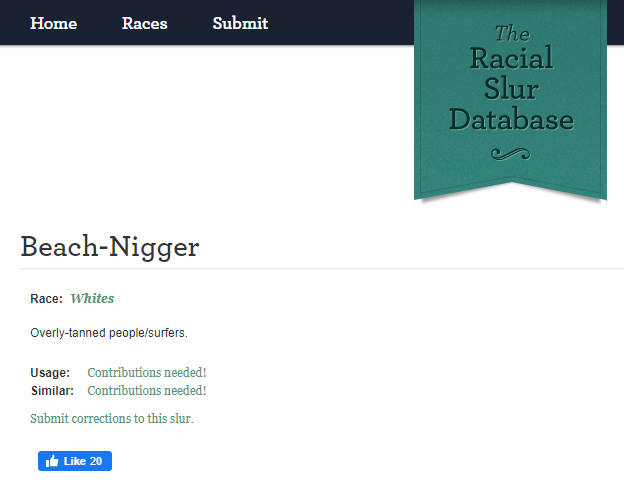Click the word Database in the banner
The height and width of the screenshot is (495, 624).
tap(510, 121)
